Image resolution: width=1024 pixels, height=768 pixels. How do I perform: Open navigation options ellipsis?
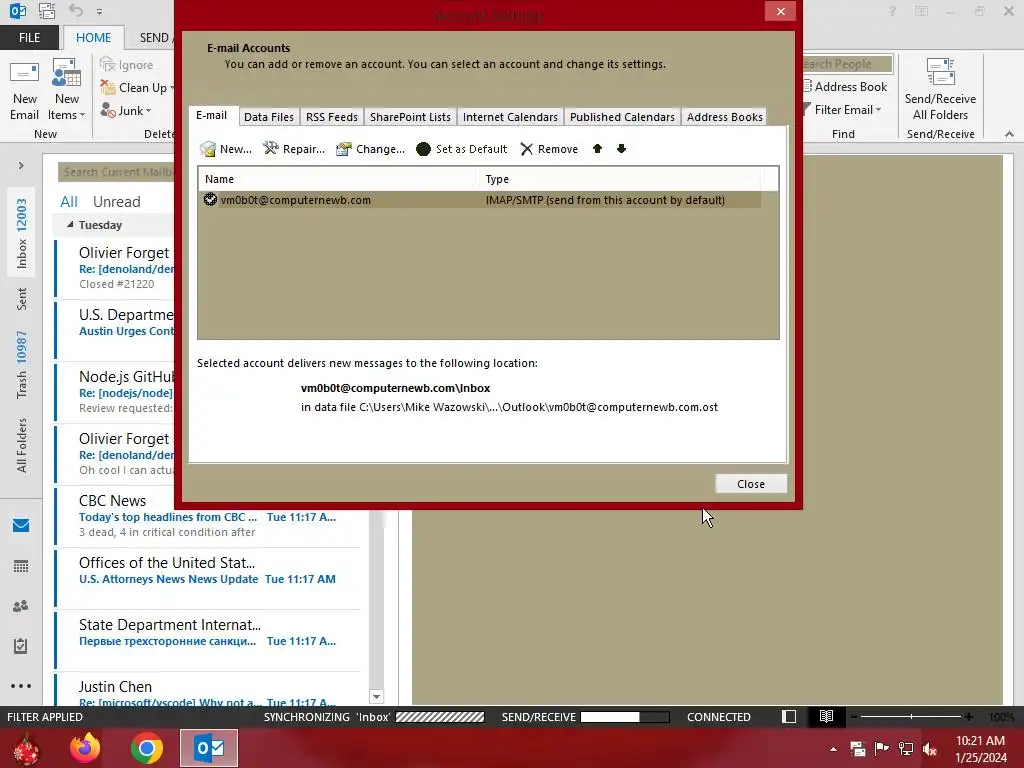21,686
